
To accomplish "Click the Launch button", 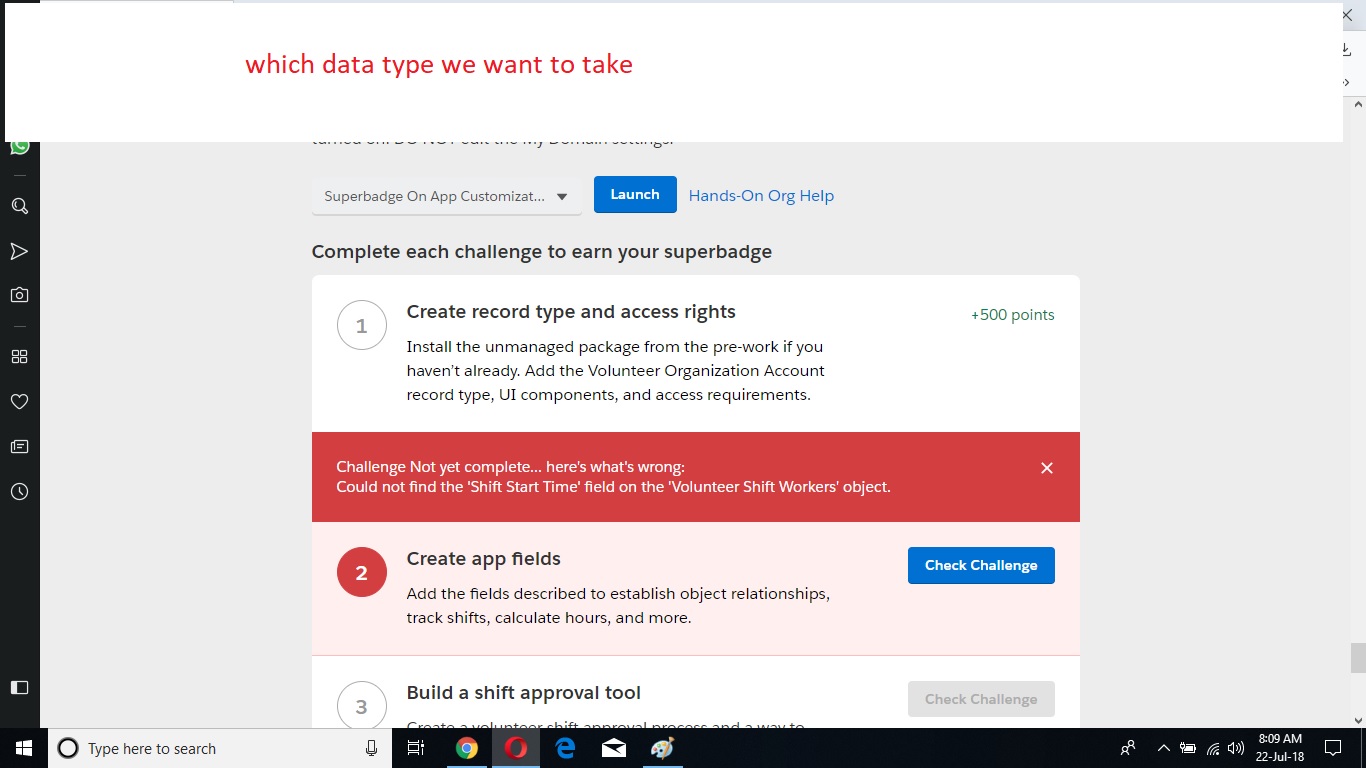I will coord(635,194).
